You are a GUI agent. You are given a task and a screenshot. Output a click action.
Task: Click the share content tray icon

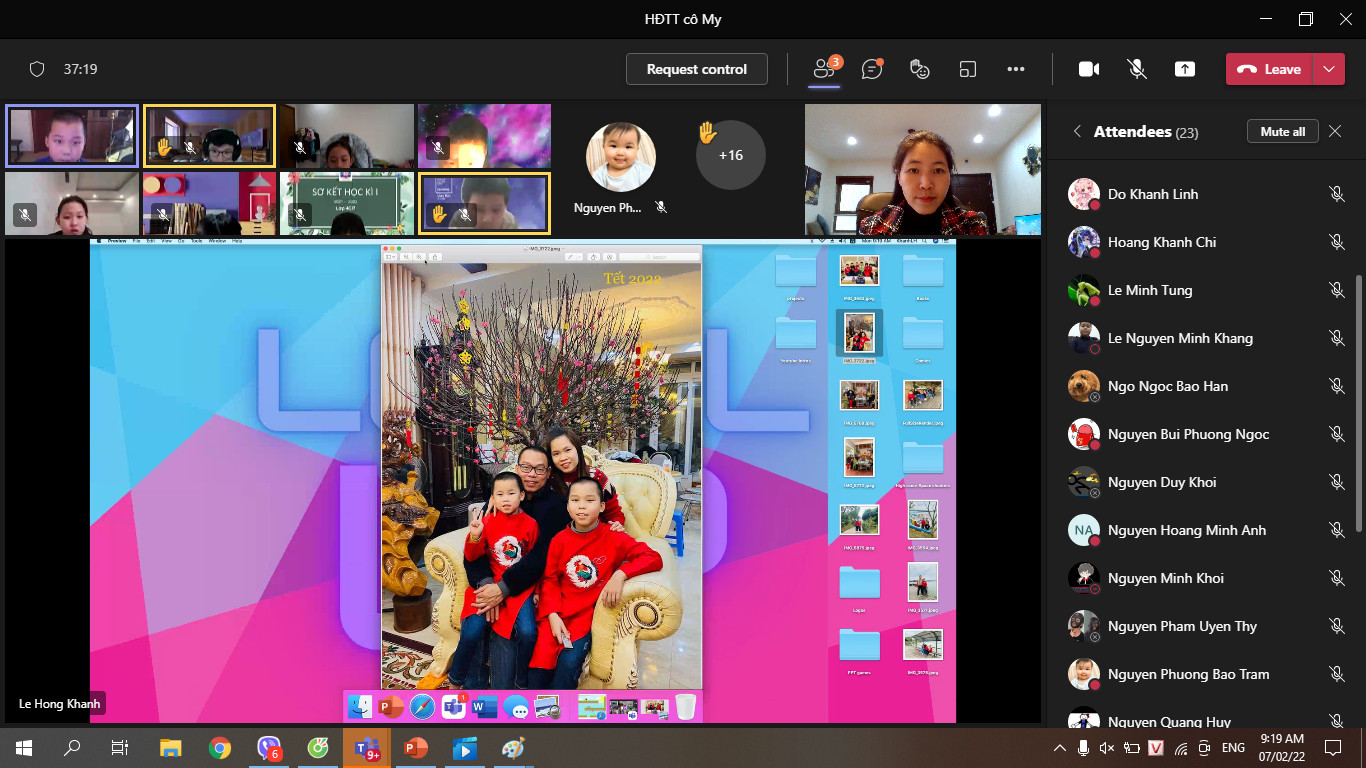pos(1185,69)
